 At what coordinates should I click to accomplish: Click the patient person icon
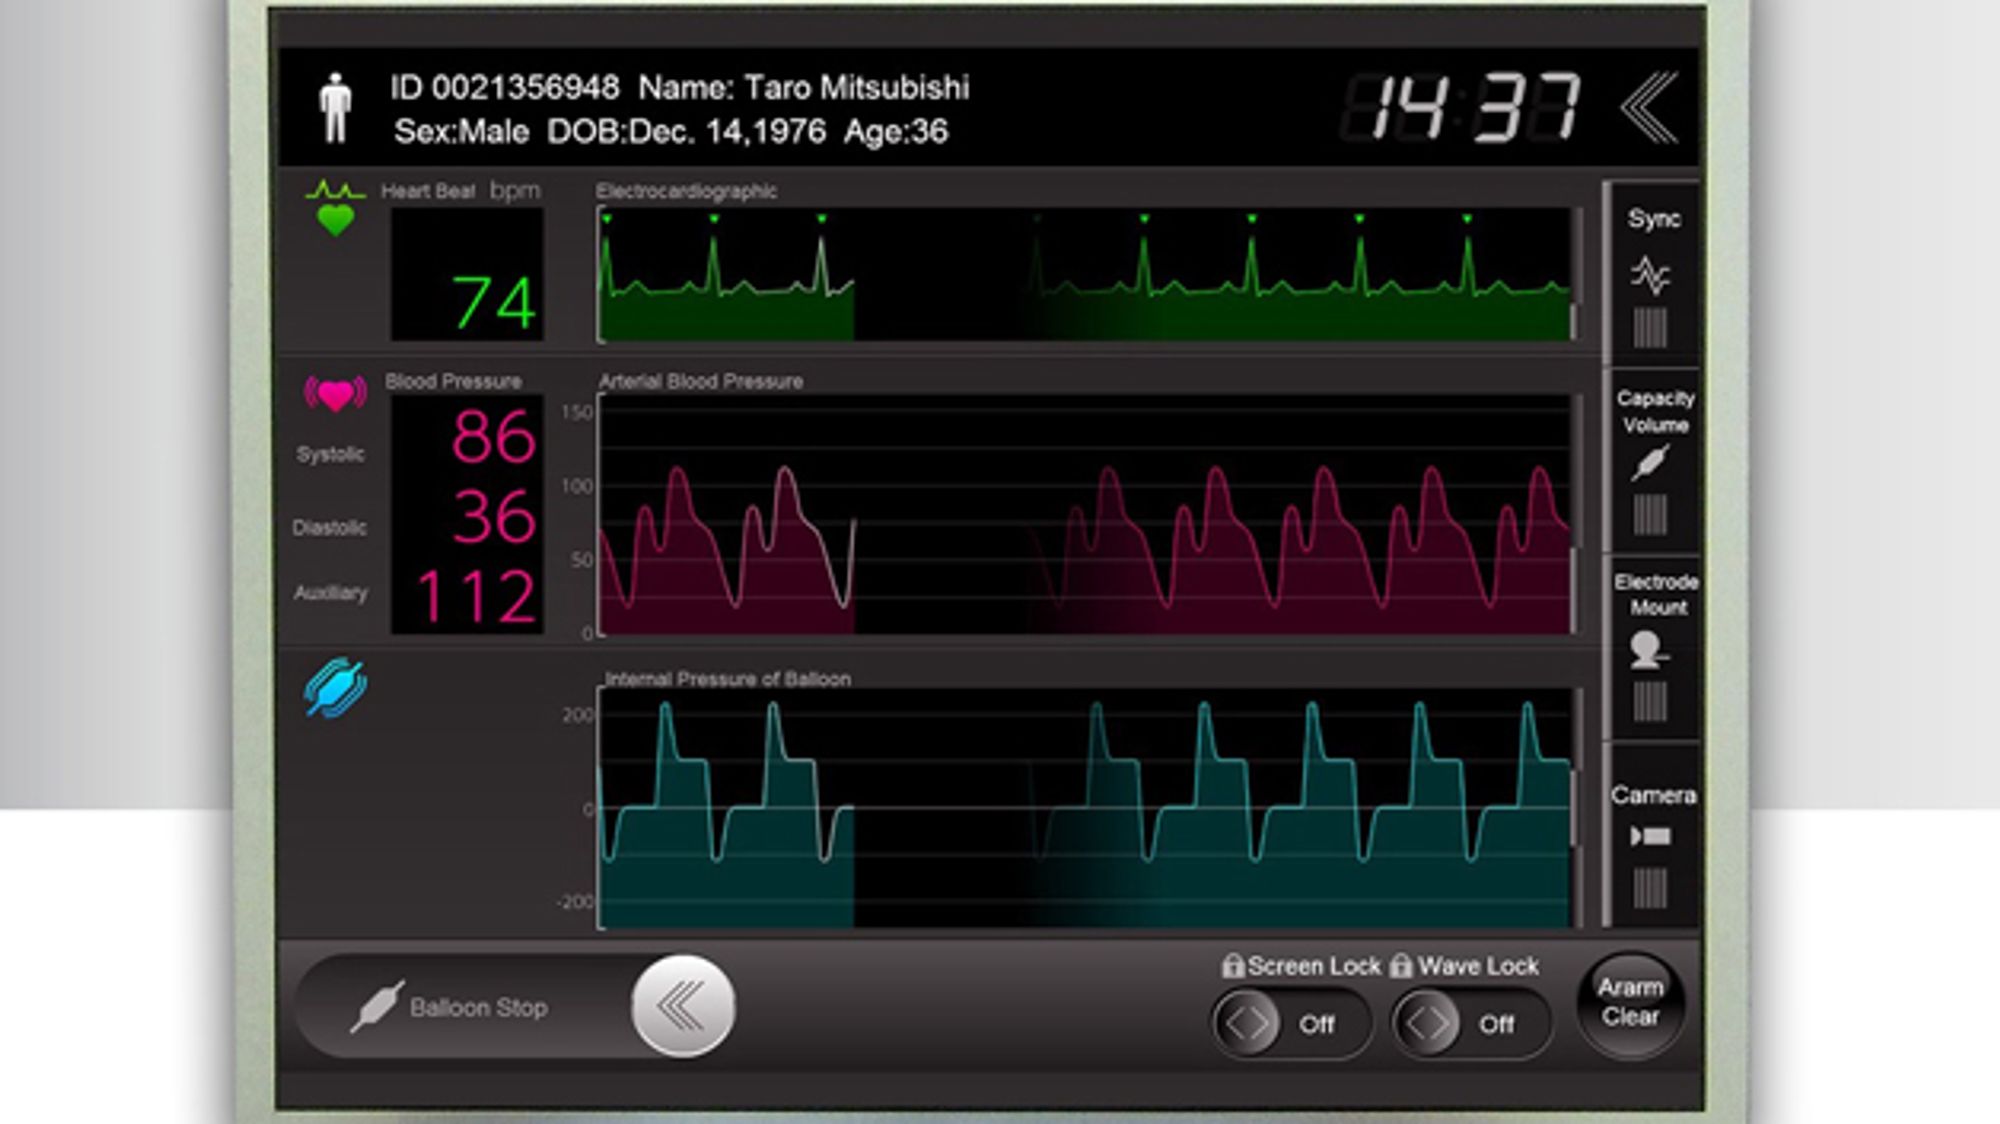tap(336, 108)
